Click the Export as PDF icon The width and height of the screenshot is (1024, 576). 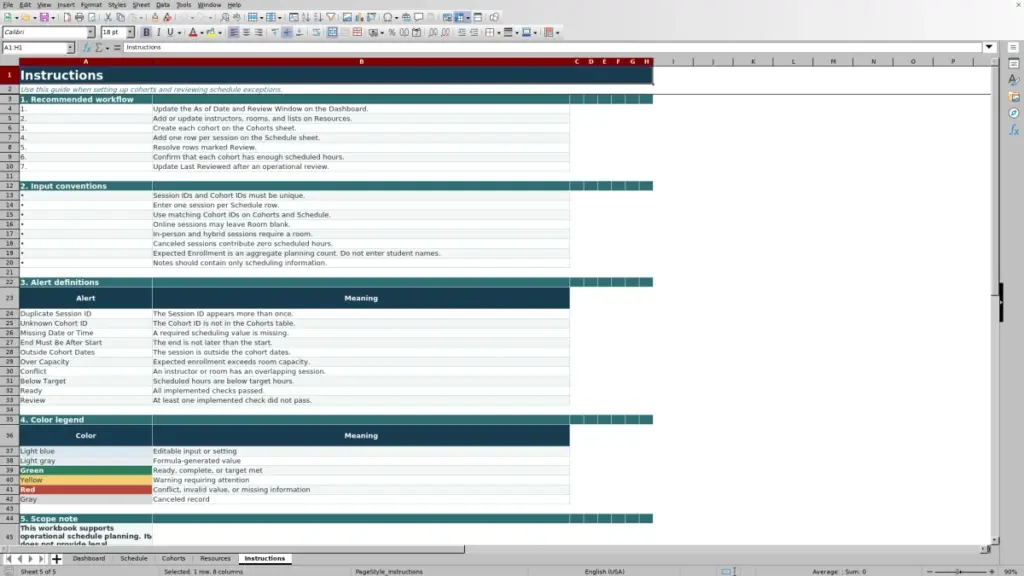tap(67, 18)
